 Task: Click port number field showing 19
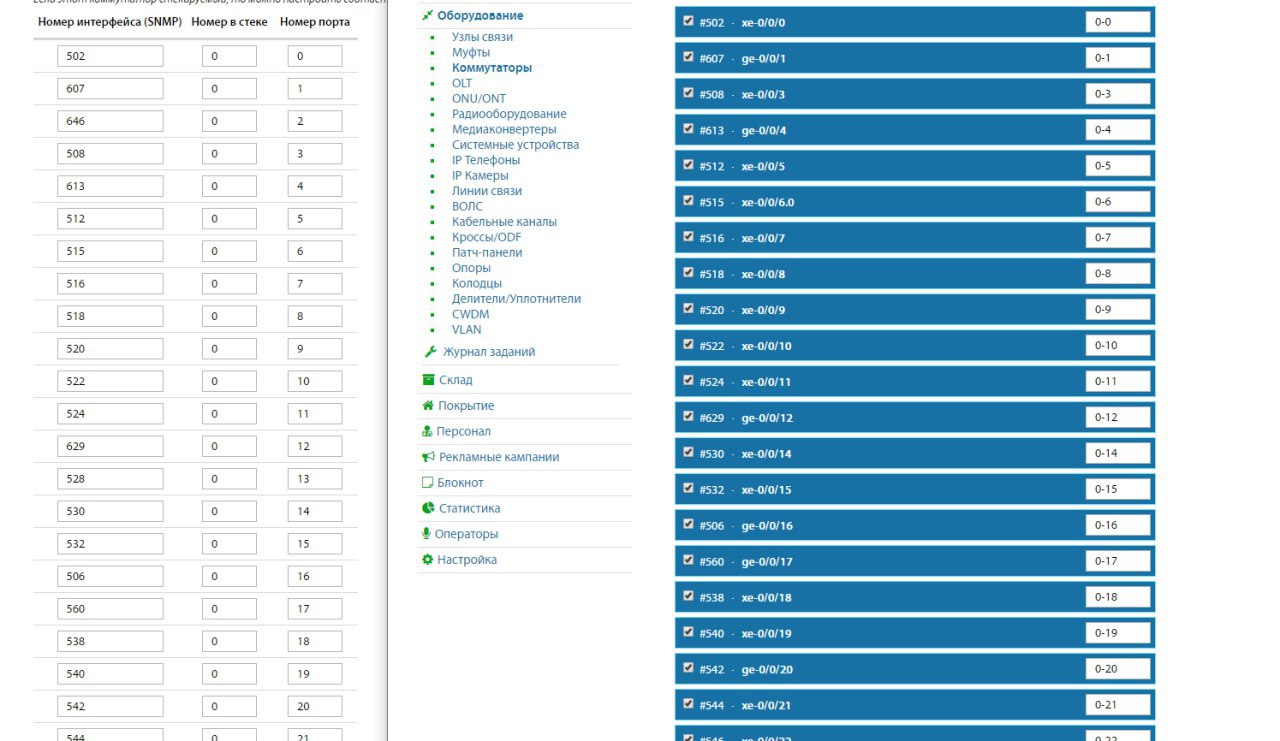click(315, 674)
